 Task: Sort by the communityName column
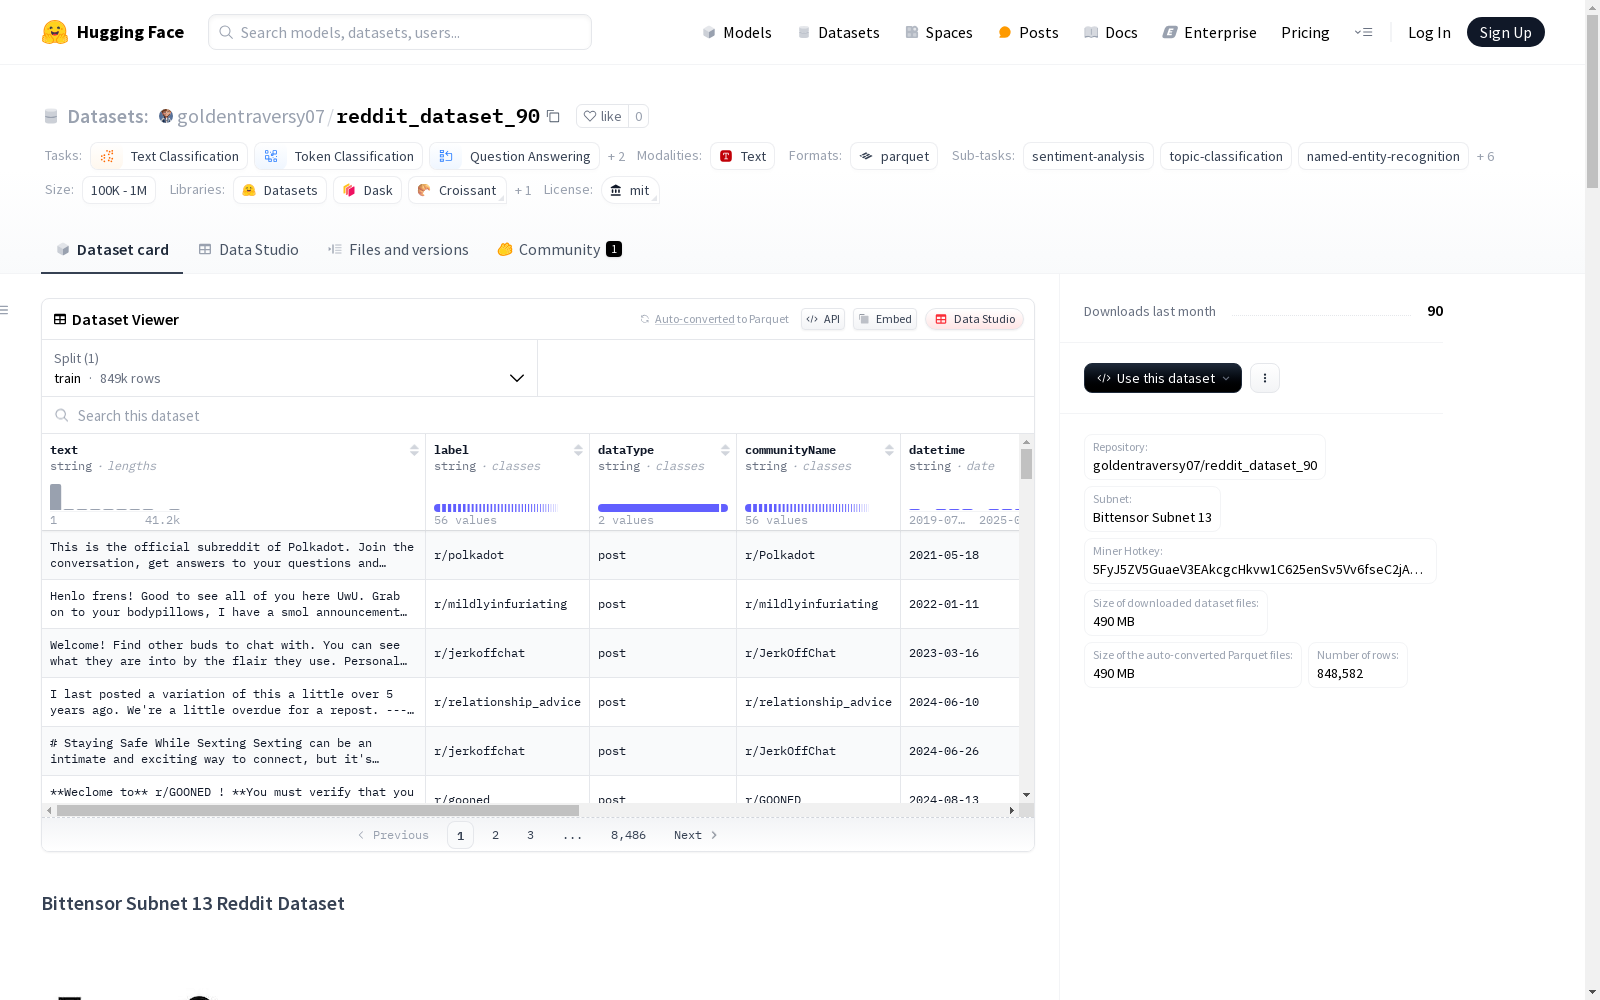[x=889, y=450]
